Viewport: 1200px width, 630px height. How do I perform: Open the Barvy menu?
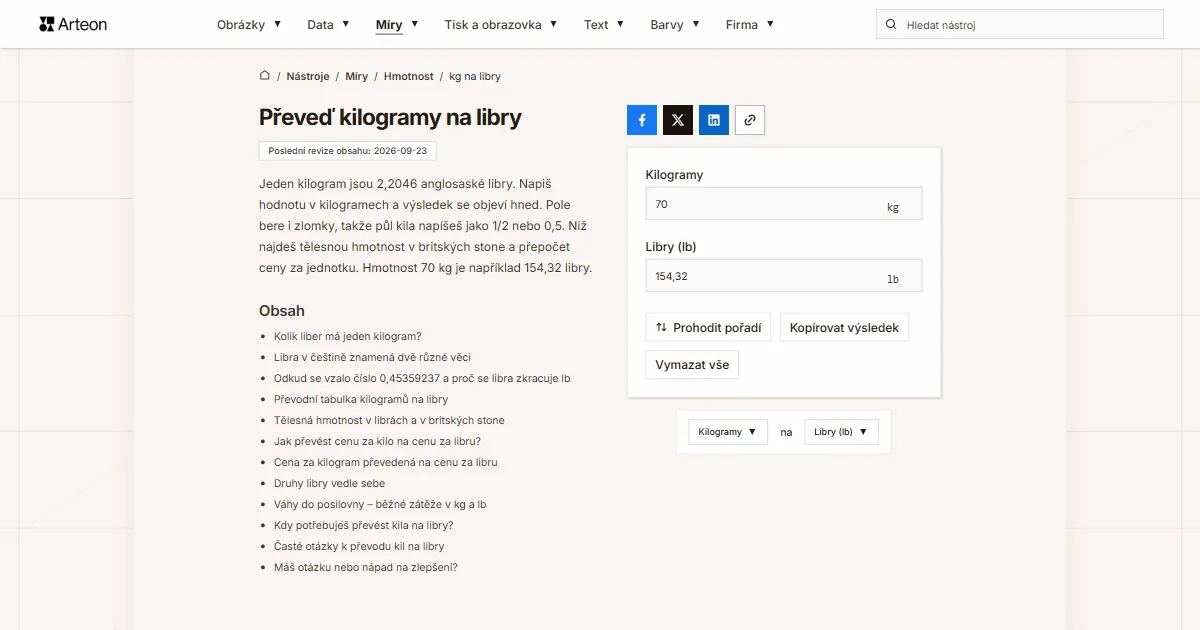(675, 25)
